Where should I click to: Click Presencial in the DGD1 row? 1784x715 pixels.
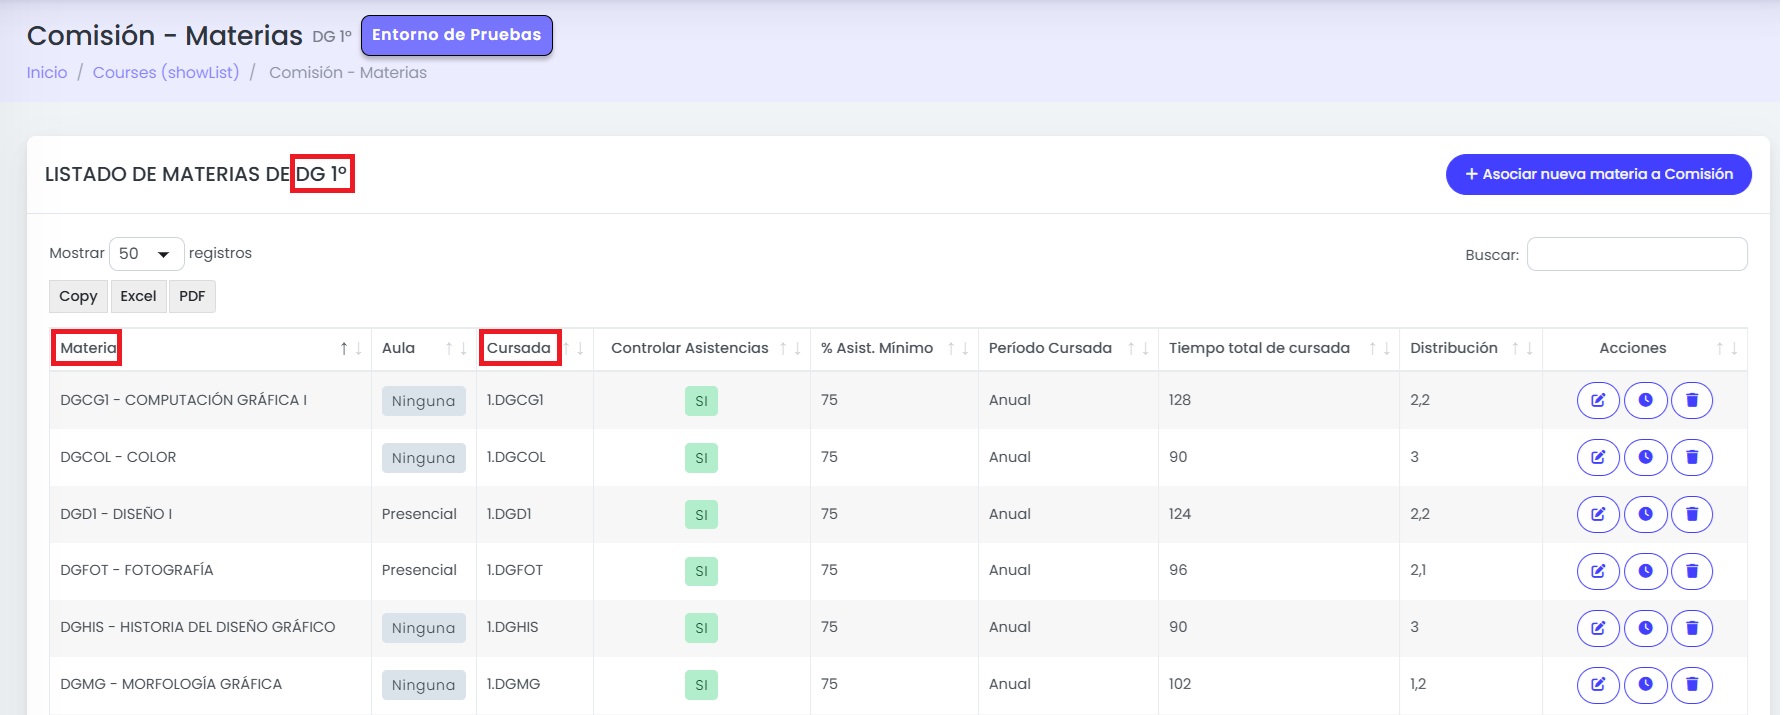419,514
